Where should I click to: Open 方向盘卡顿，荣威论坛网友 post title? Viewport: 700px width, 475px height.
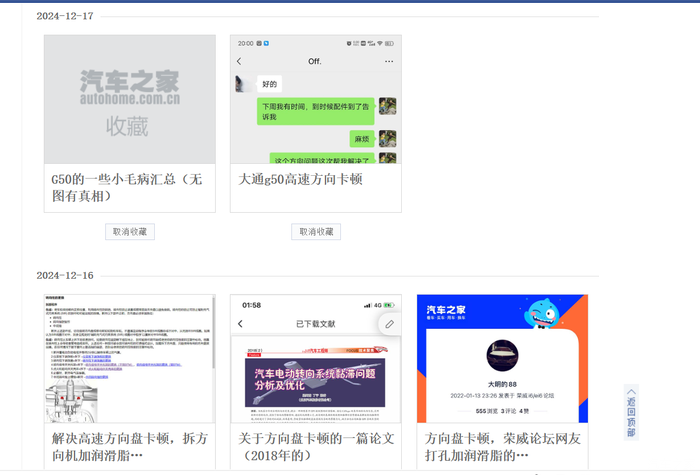click(501, 447)
